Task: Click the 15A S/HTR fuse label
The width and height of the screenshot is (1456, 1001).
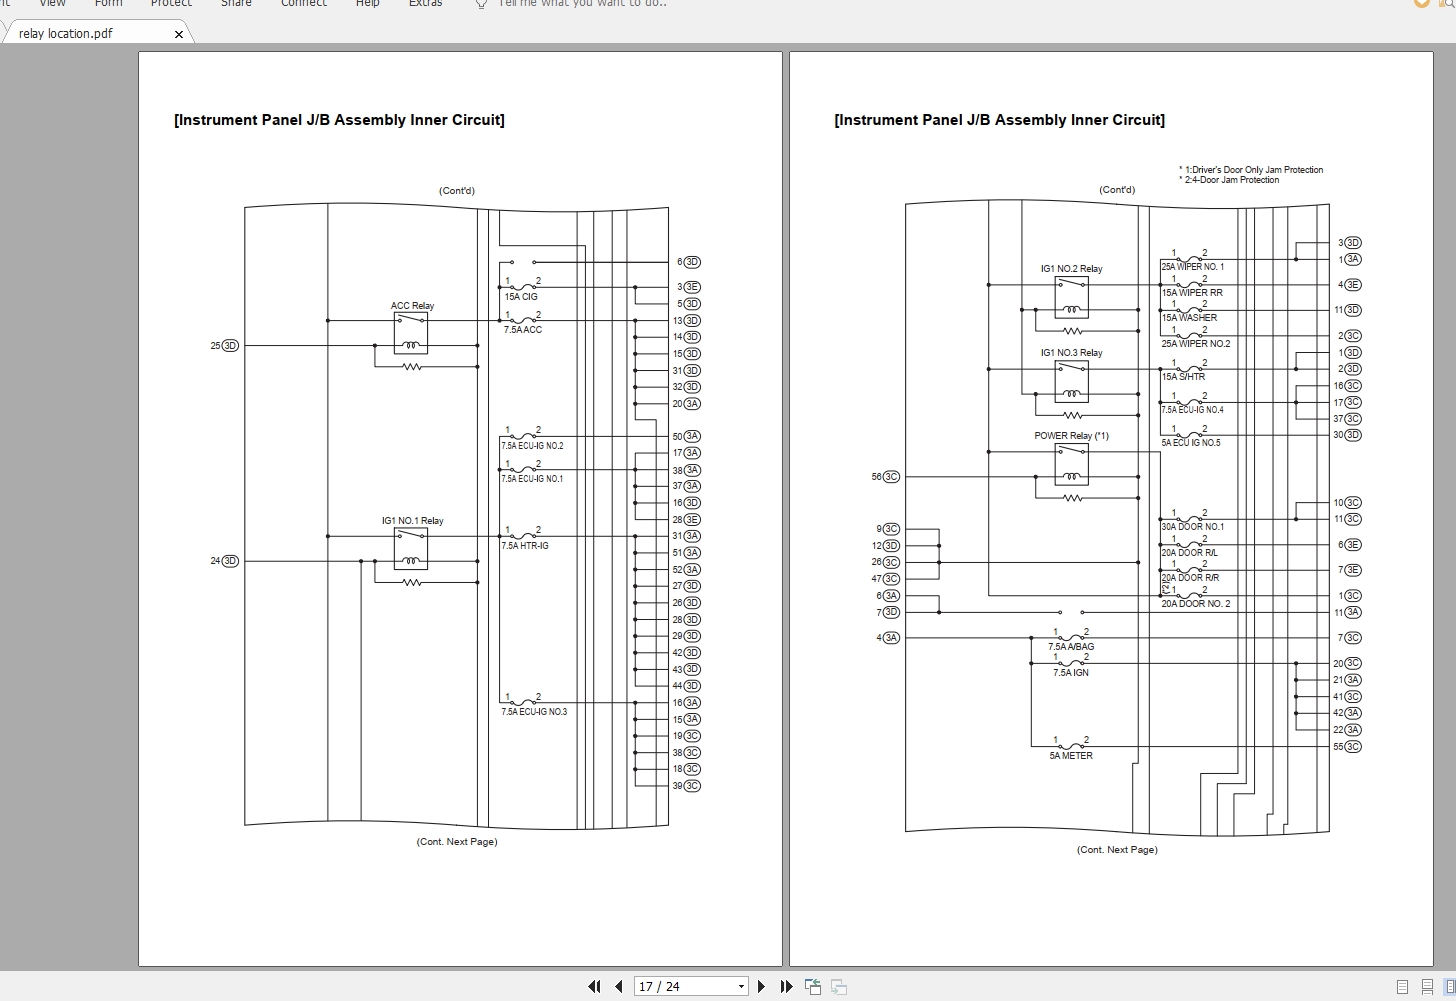Action: click(x=1184, y=377)
